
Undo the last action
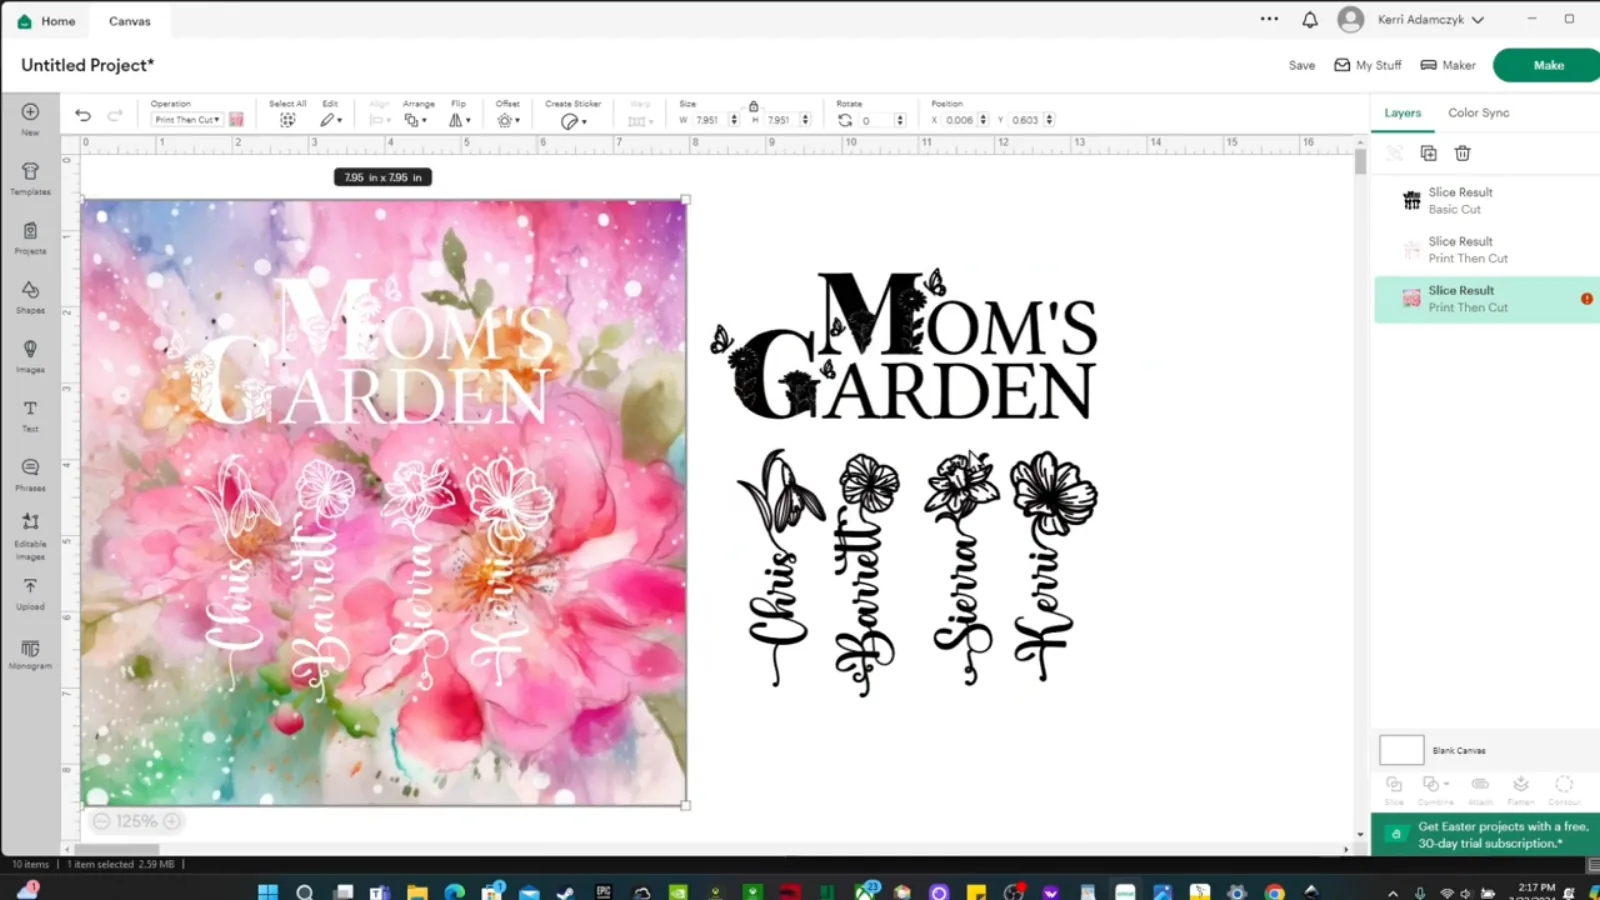coord(83,116)
